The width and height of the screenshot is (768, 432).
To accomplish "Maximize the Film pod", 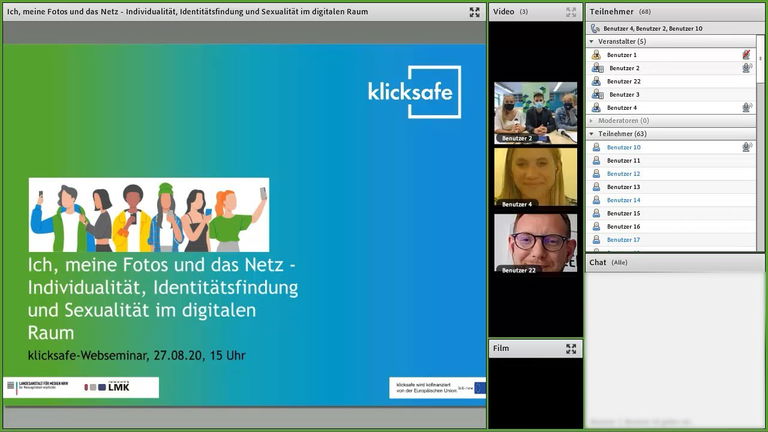I will click(x=571, y=349).
